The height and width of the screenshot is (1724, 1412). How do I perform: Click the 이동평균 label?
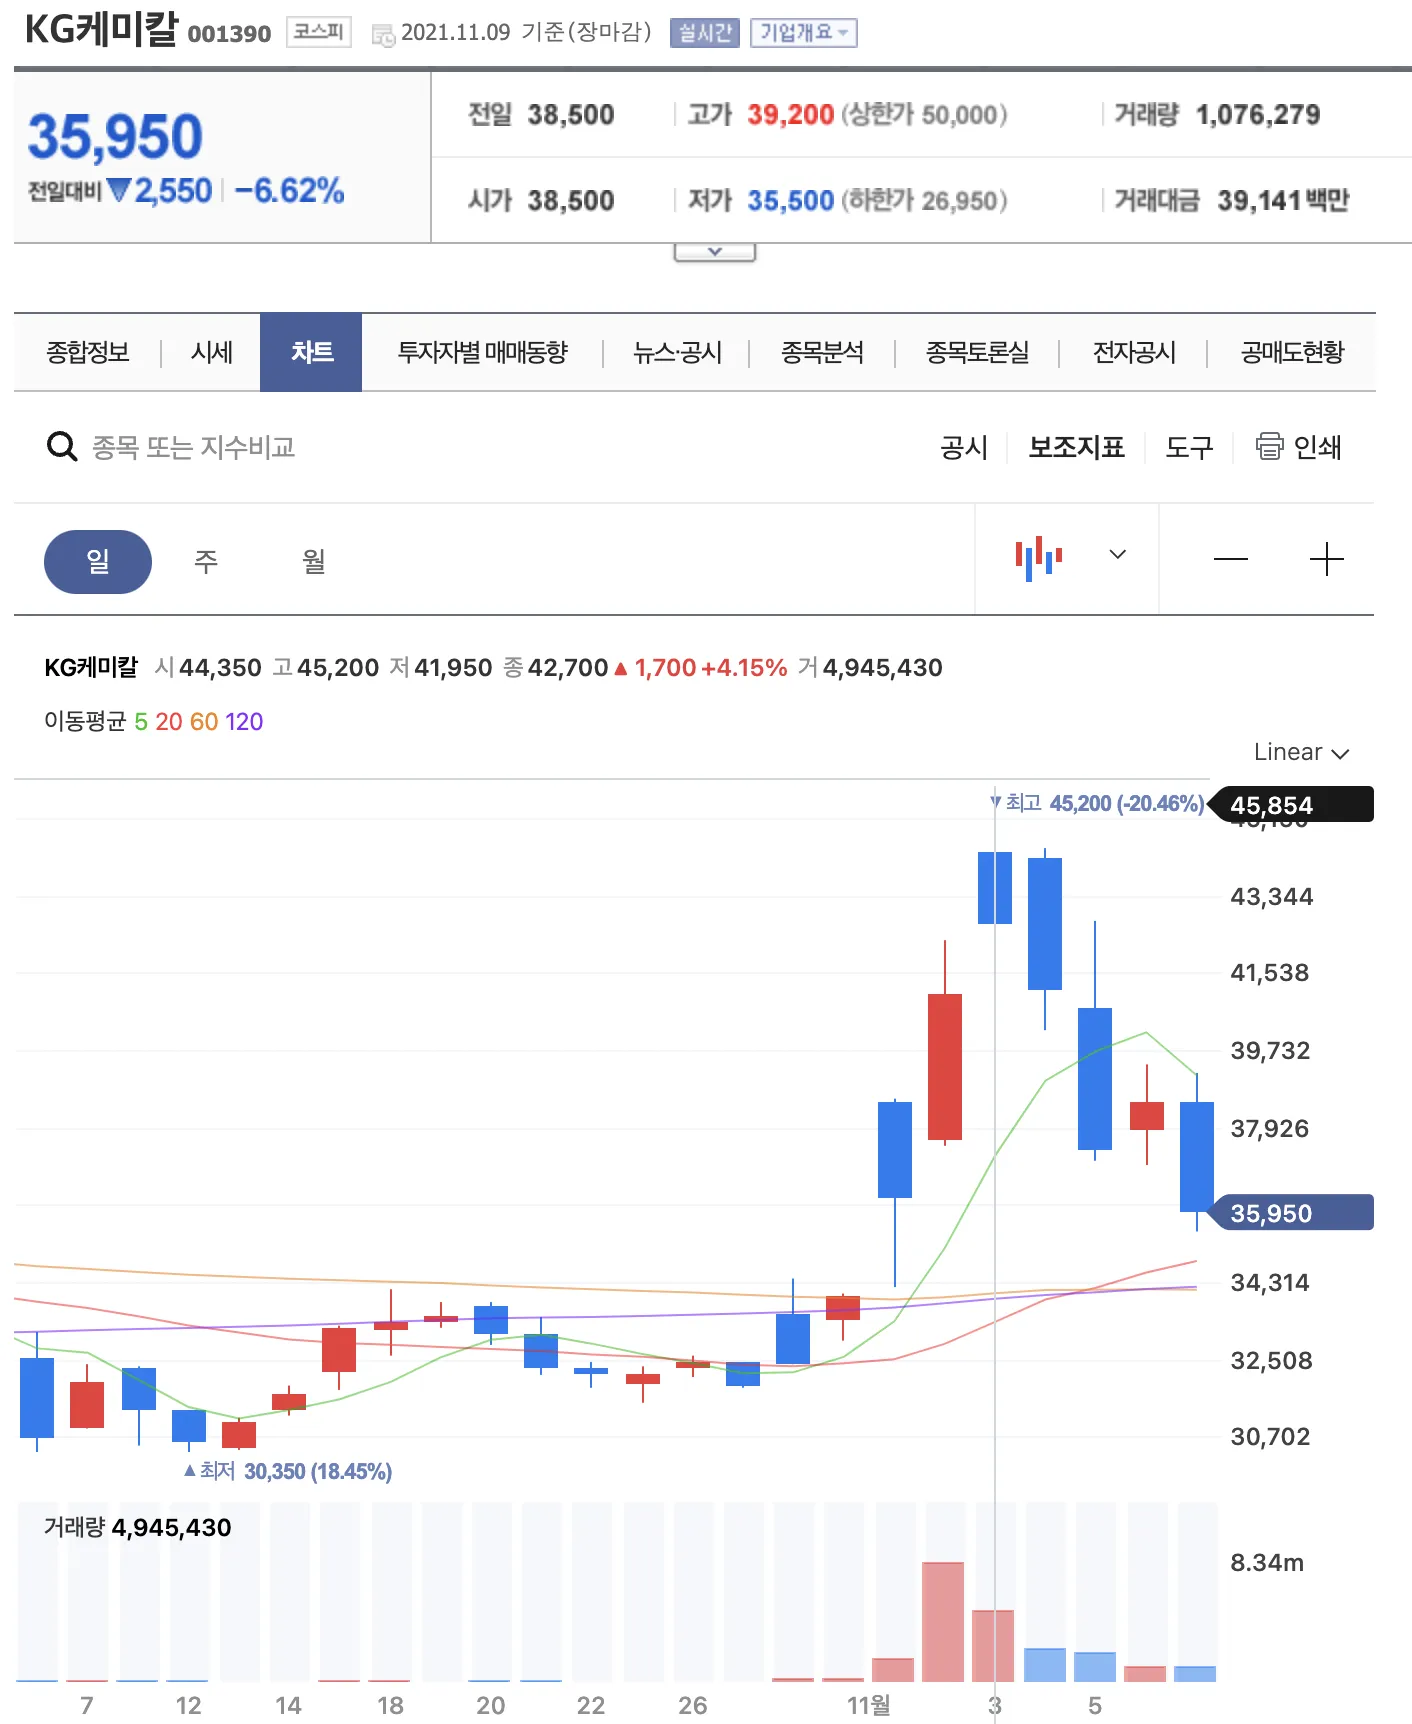pos(85,721)
